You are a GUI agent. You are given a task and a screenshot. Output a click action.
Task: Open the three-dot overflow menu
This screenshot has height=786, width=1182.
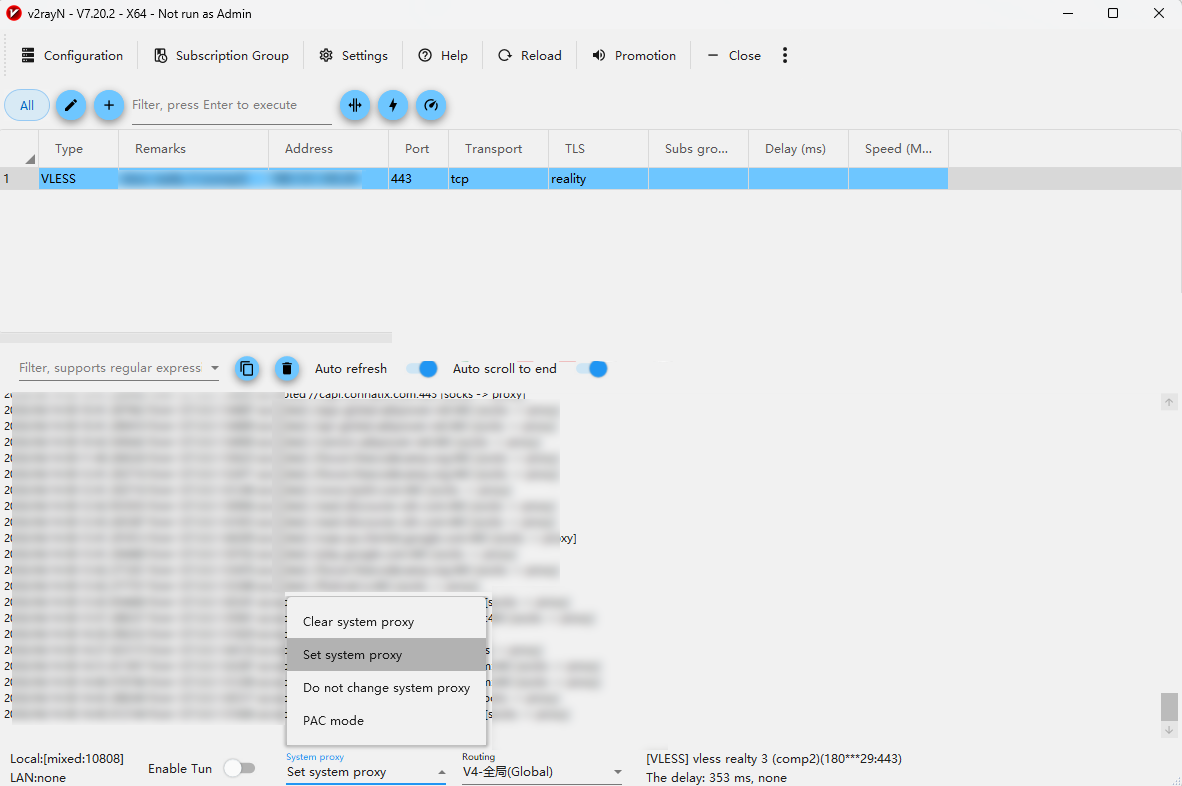[785, 55]
